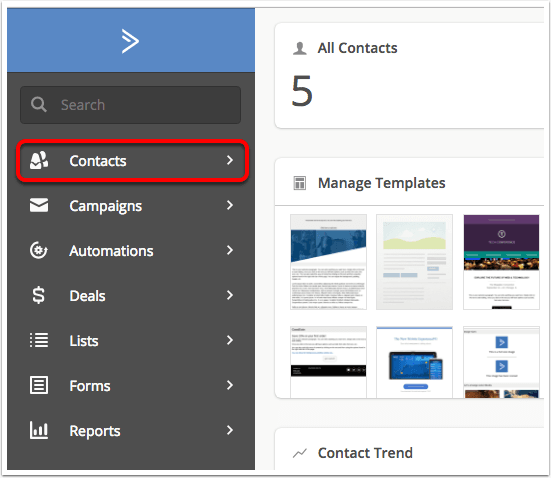Screen dimensions: 551x478
Task: Open the Manage Templates heading link
Action: tap(382, 183)
